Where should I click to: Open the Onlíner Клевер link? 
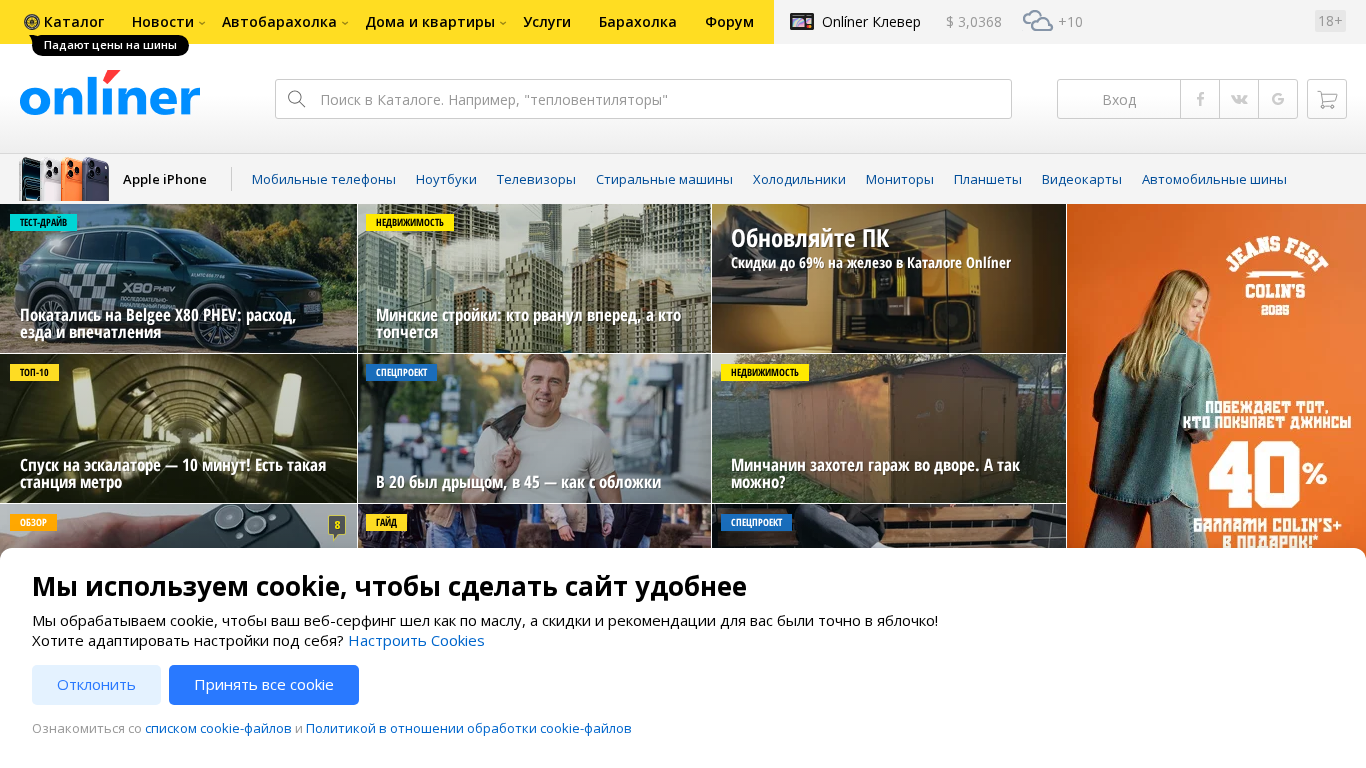tap(871, 22)
